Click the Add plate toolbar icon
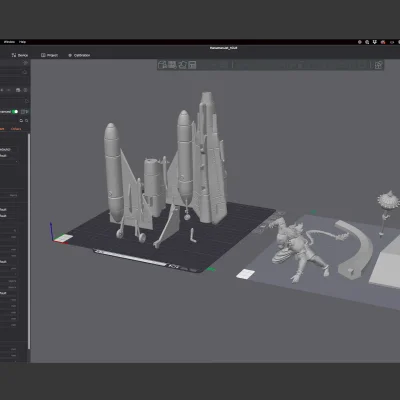This screenshot has width=400, height=400. click(172, 65)
